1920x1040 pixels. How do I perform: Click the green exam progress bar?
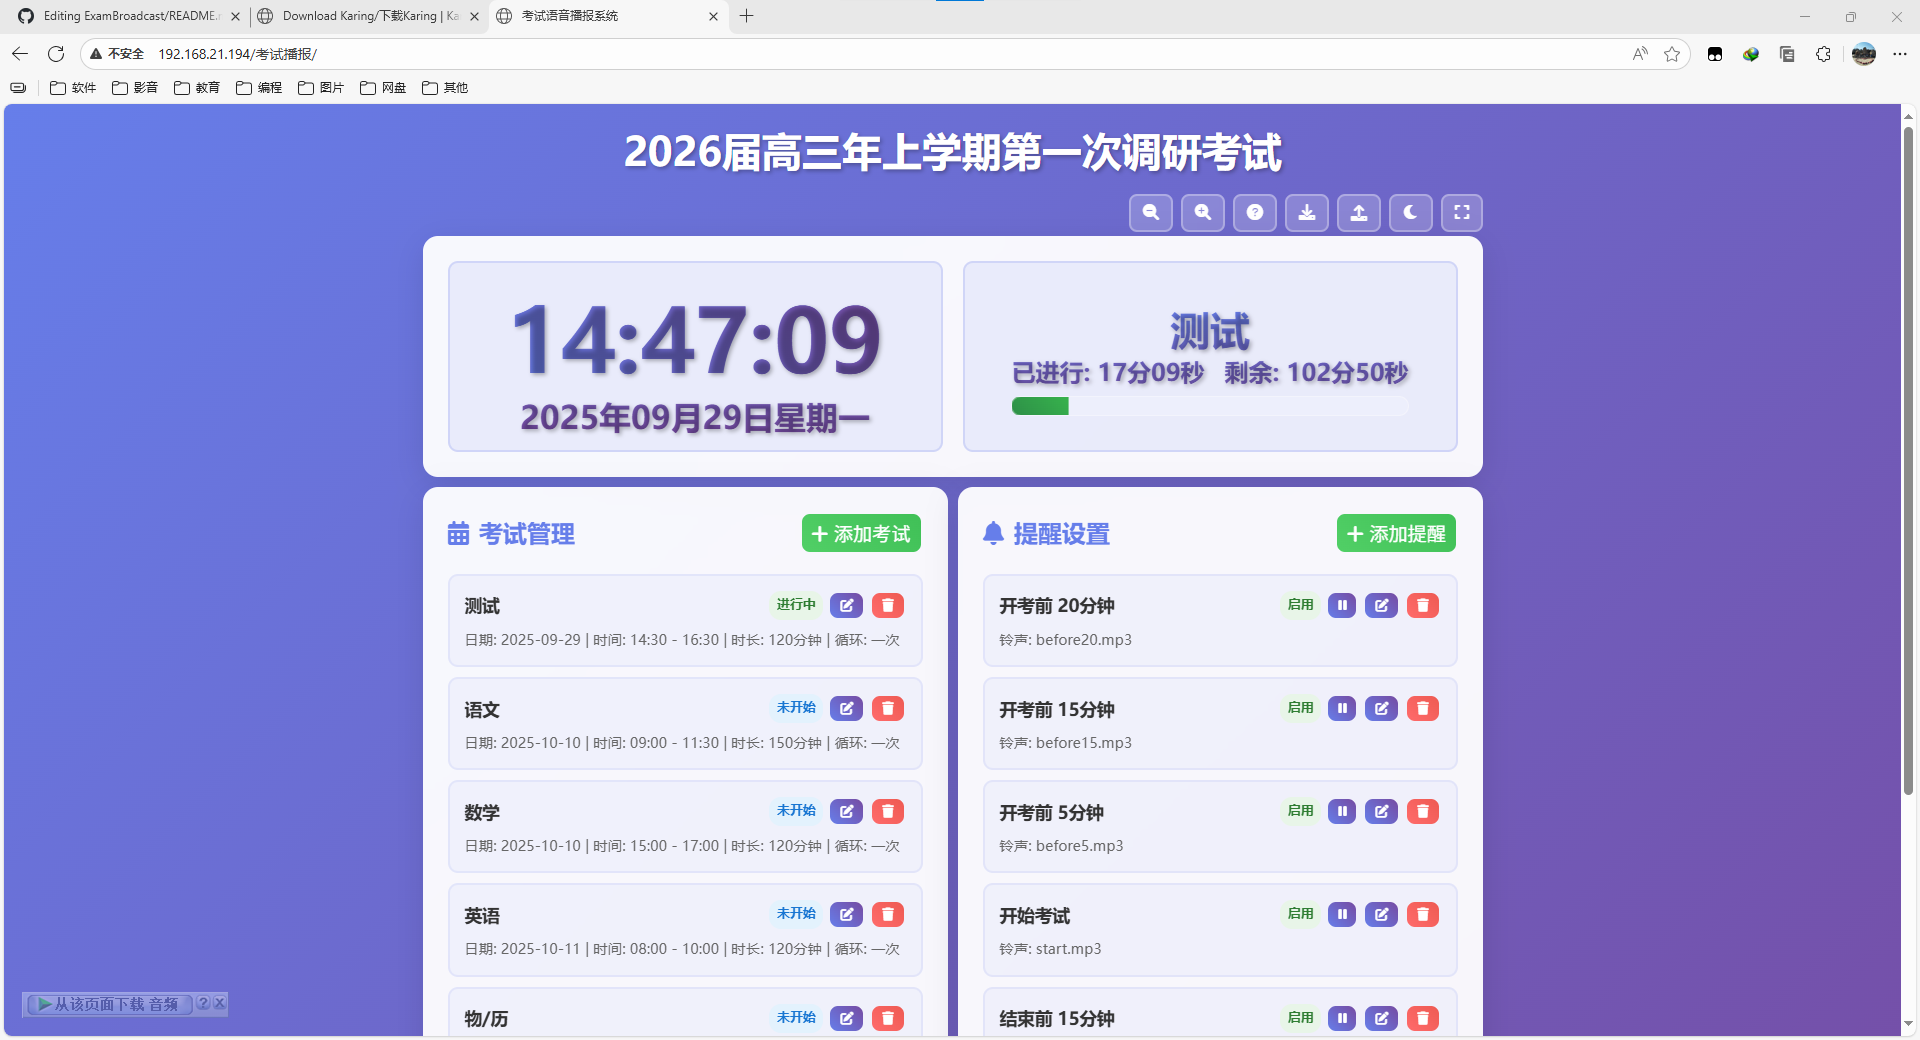(x=1040, y=406)
